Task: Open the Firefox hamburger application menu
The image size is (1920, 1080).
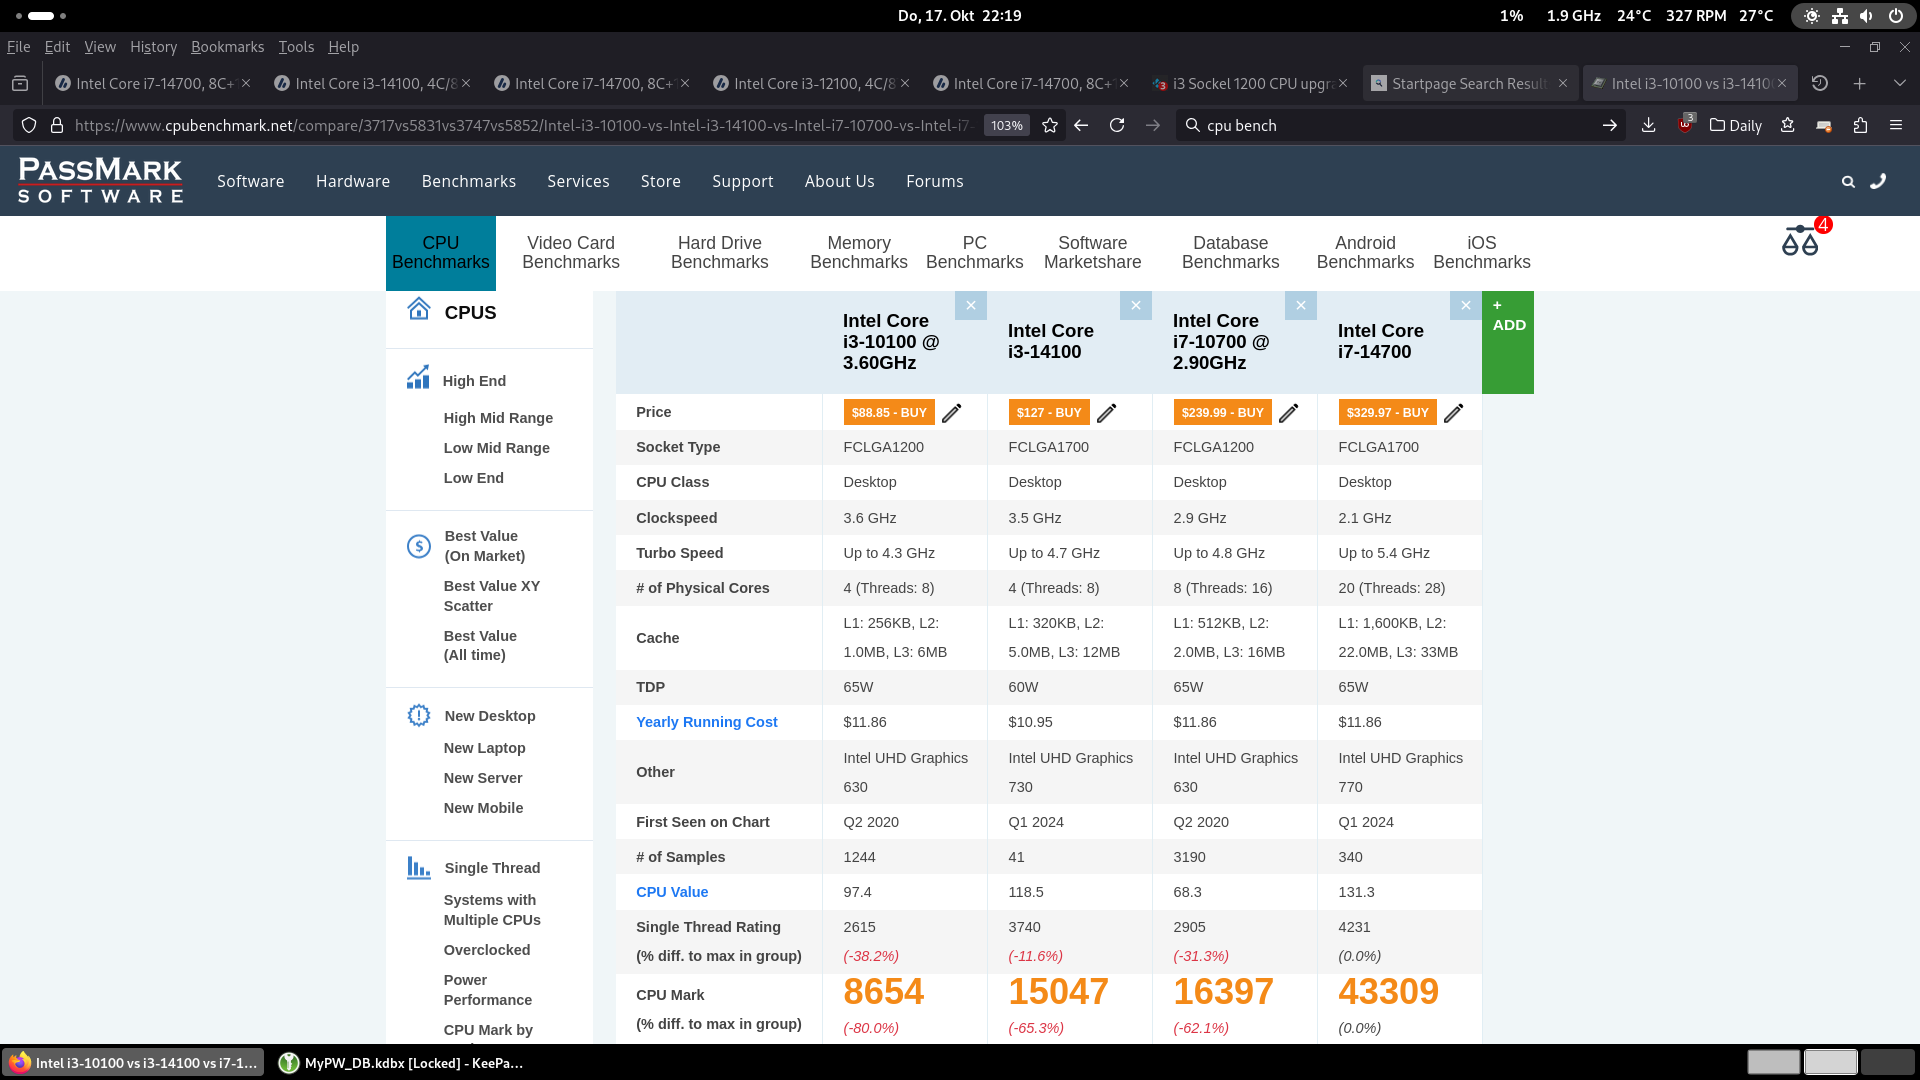Action: point(1895,125)
